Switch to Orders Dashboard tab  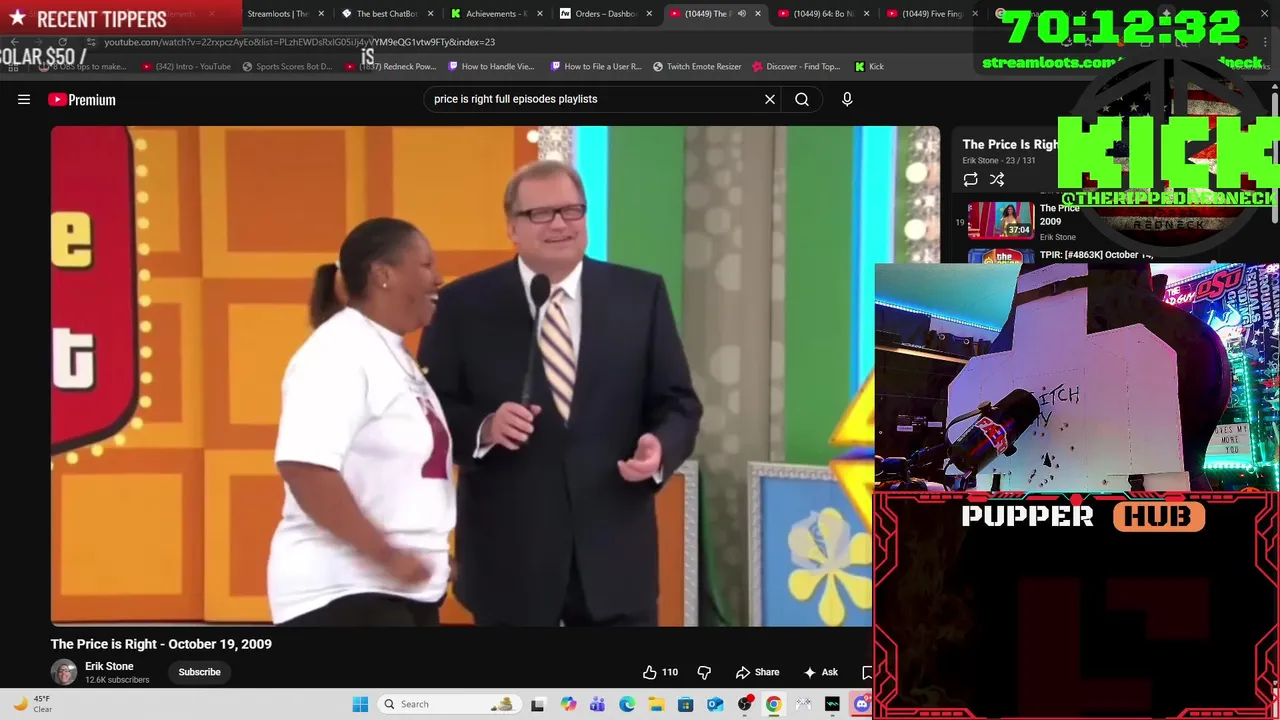pyautogui.click(x=606, y=14)
